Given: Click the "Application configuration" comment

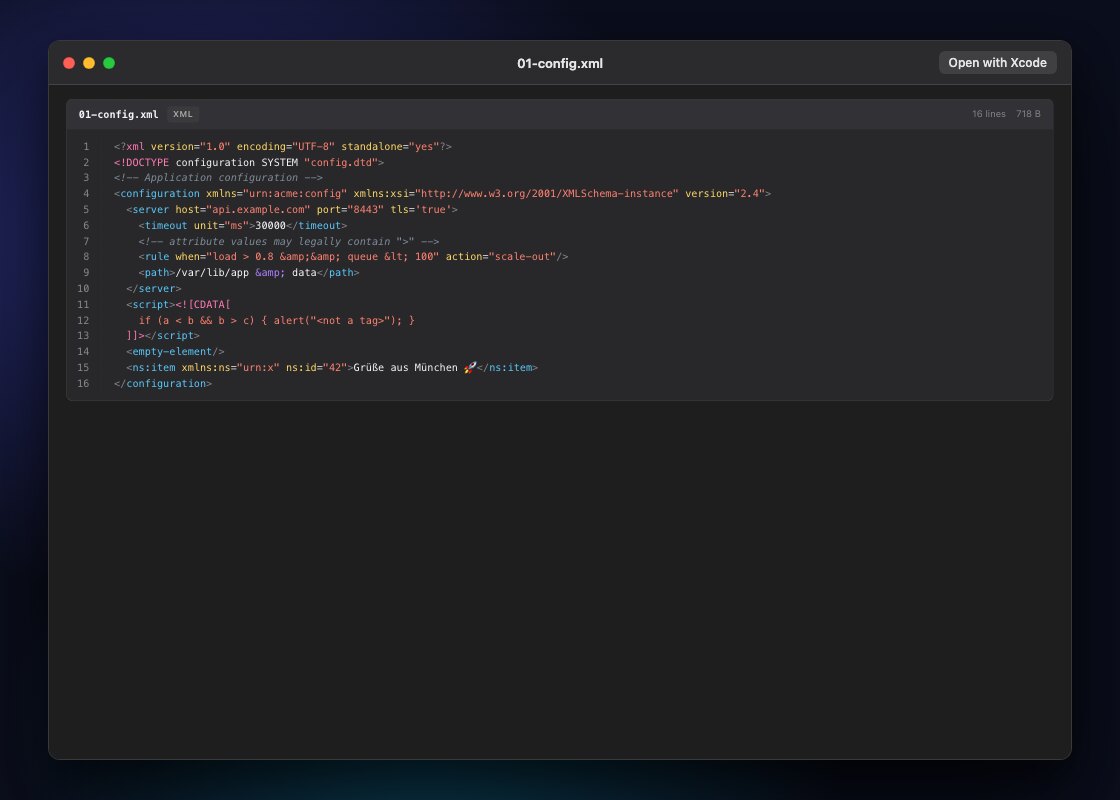Looking at the screenshot, I should [218, 178].
